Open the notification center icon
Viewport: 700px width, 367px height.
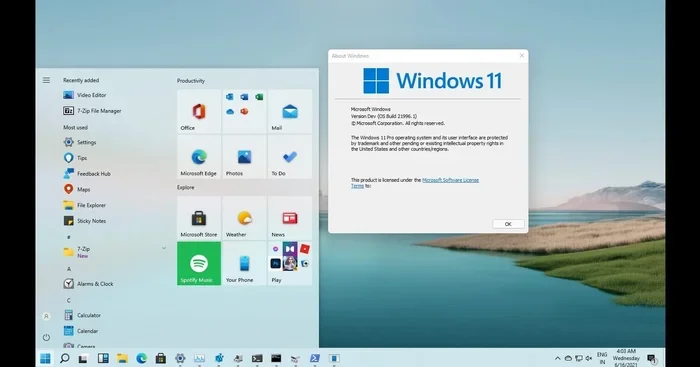651,358
